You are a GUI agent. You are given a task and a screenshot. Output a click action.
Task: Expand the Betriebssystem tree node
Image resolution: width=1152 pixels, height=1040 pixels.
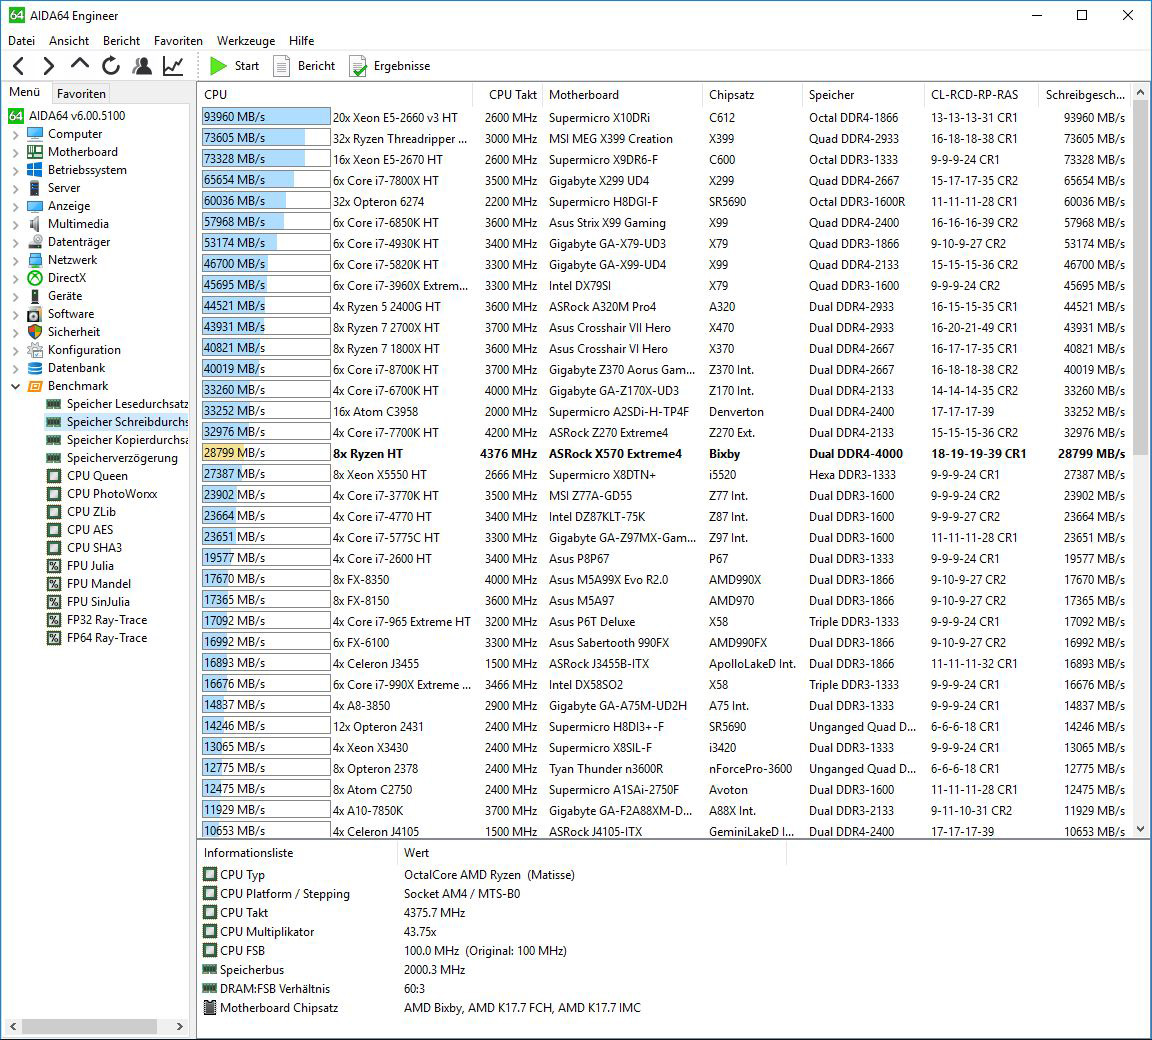click(x=15, y=170)
